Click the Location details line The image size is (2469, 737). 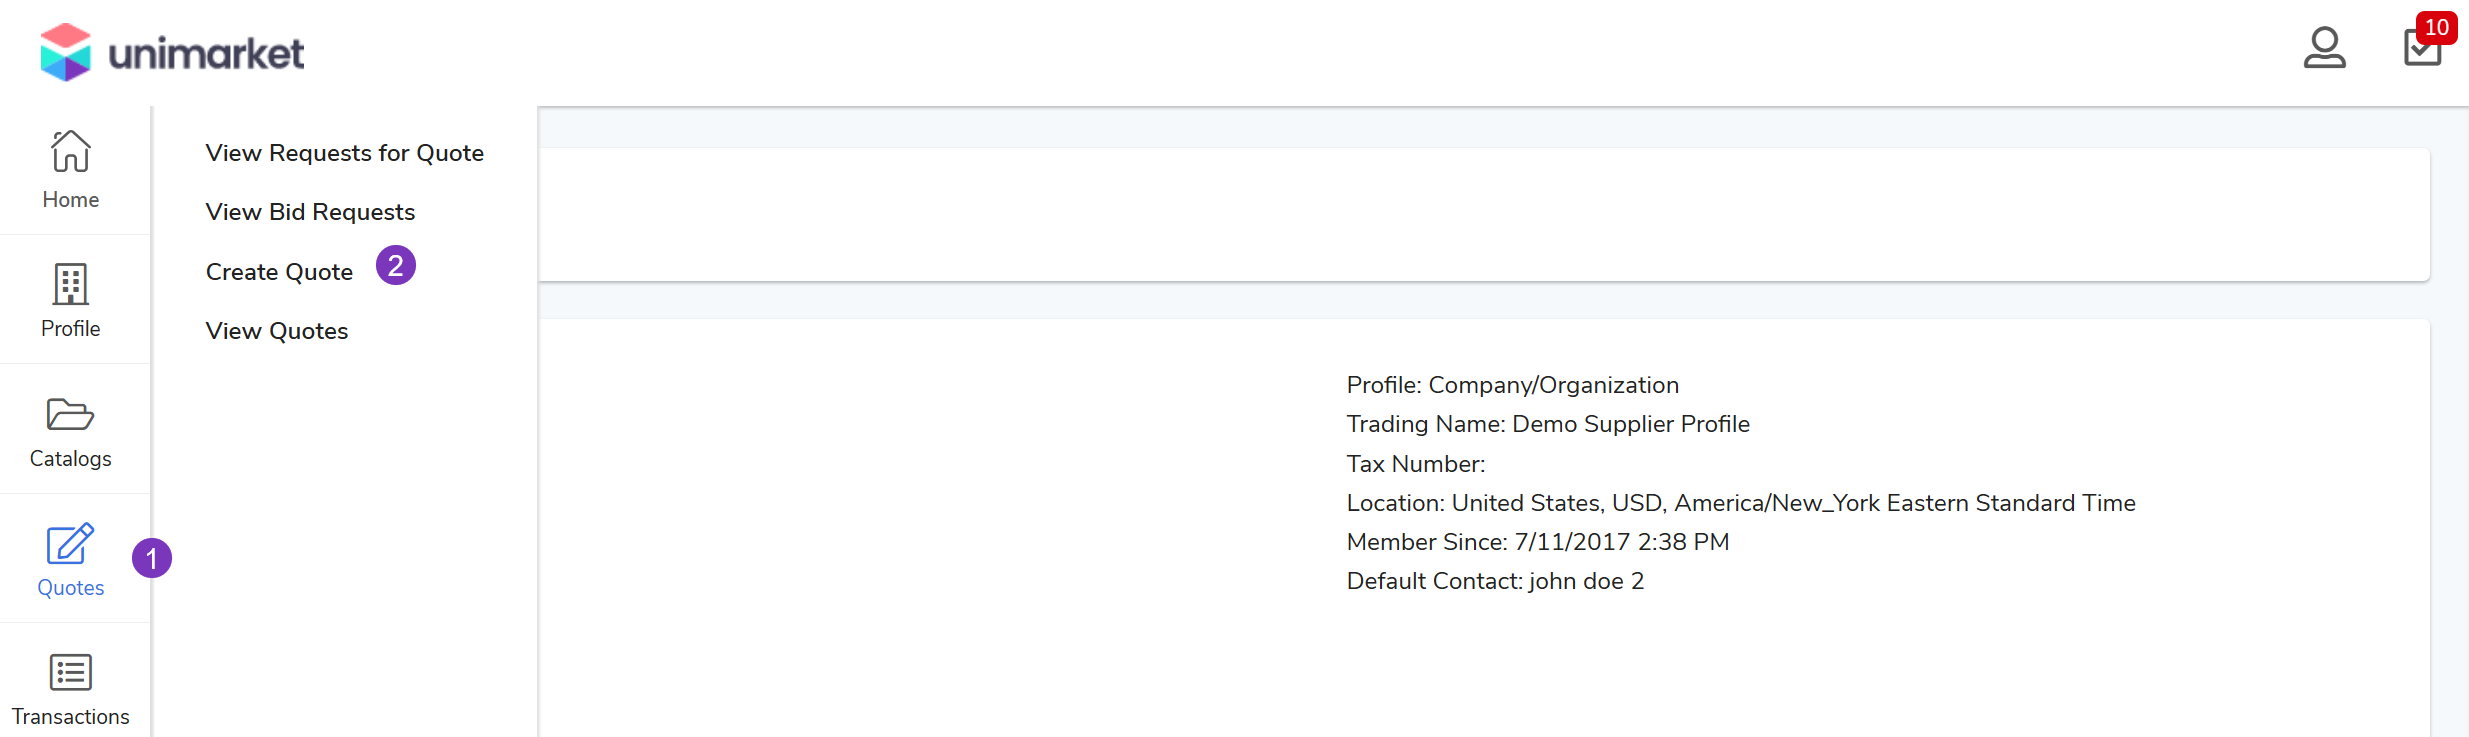point(1740,503)
